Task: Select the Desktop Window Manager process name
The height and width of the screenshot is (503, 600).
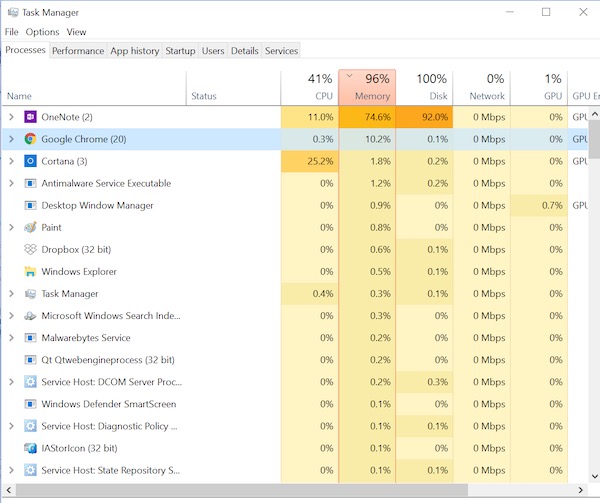Action: (x=97, y=205)
